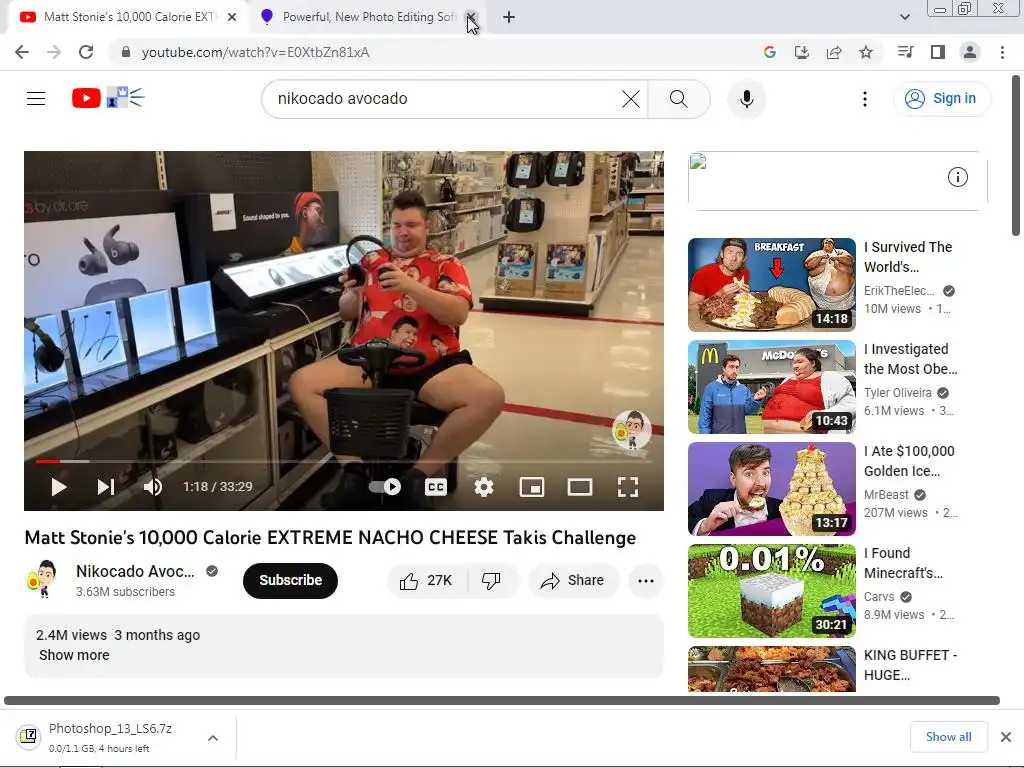
Task: Click Sign in button
Action: 942,99
